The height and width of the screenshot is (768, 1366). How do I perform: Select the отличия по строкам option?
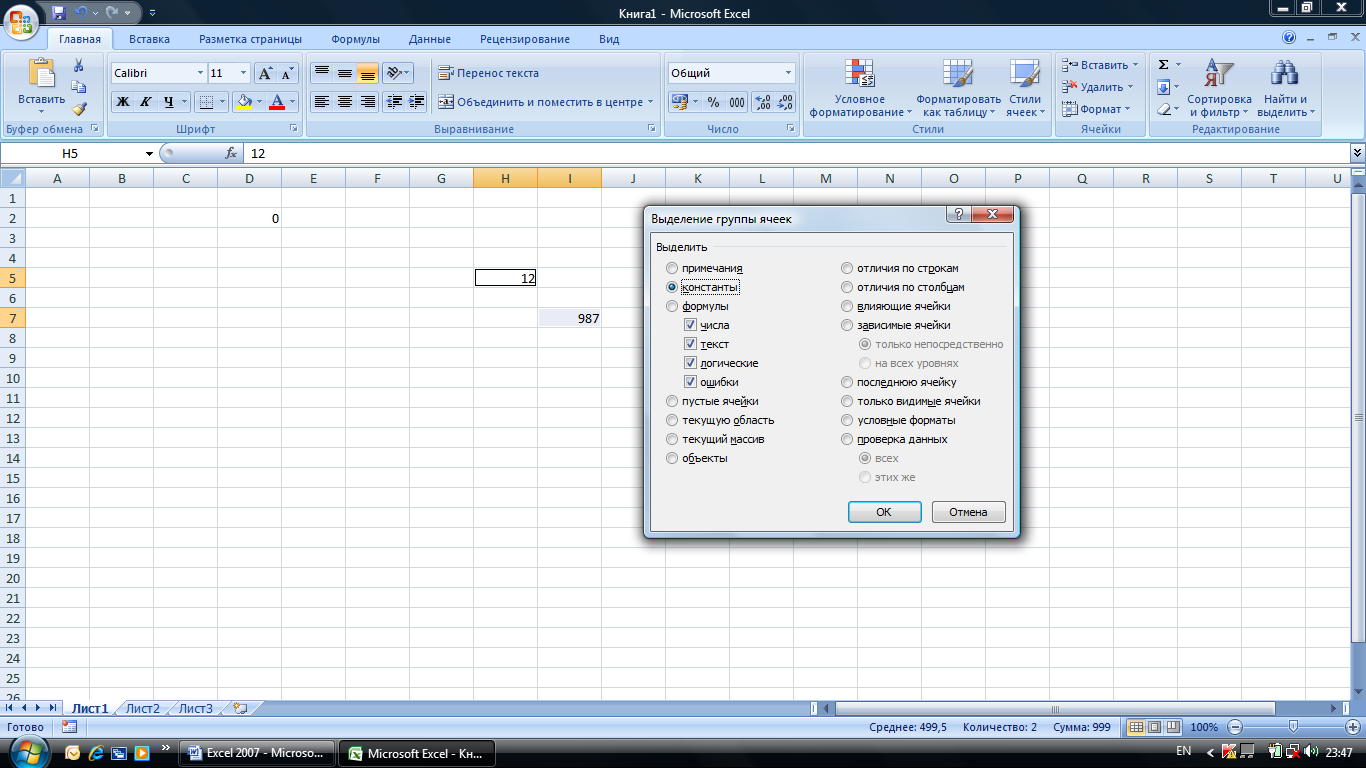tap(847, 268)
